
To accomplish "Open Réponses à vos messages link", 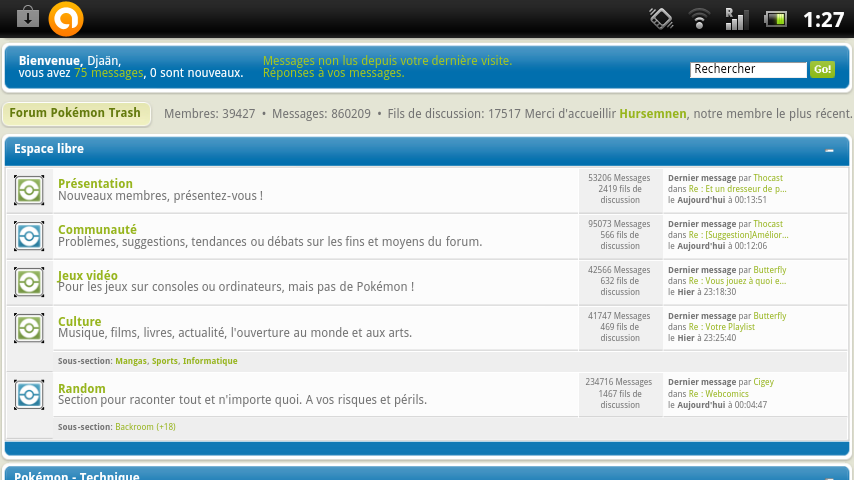I will pos(334,73).
